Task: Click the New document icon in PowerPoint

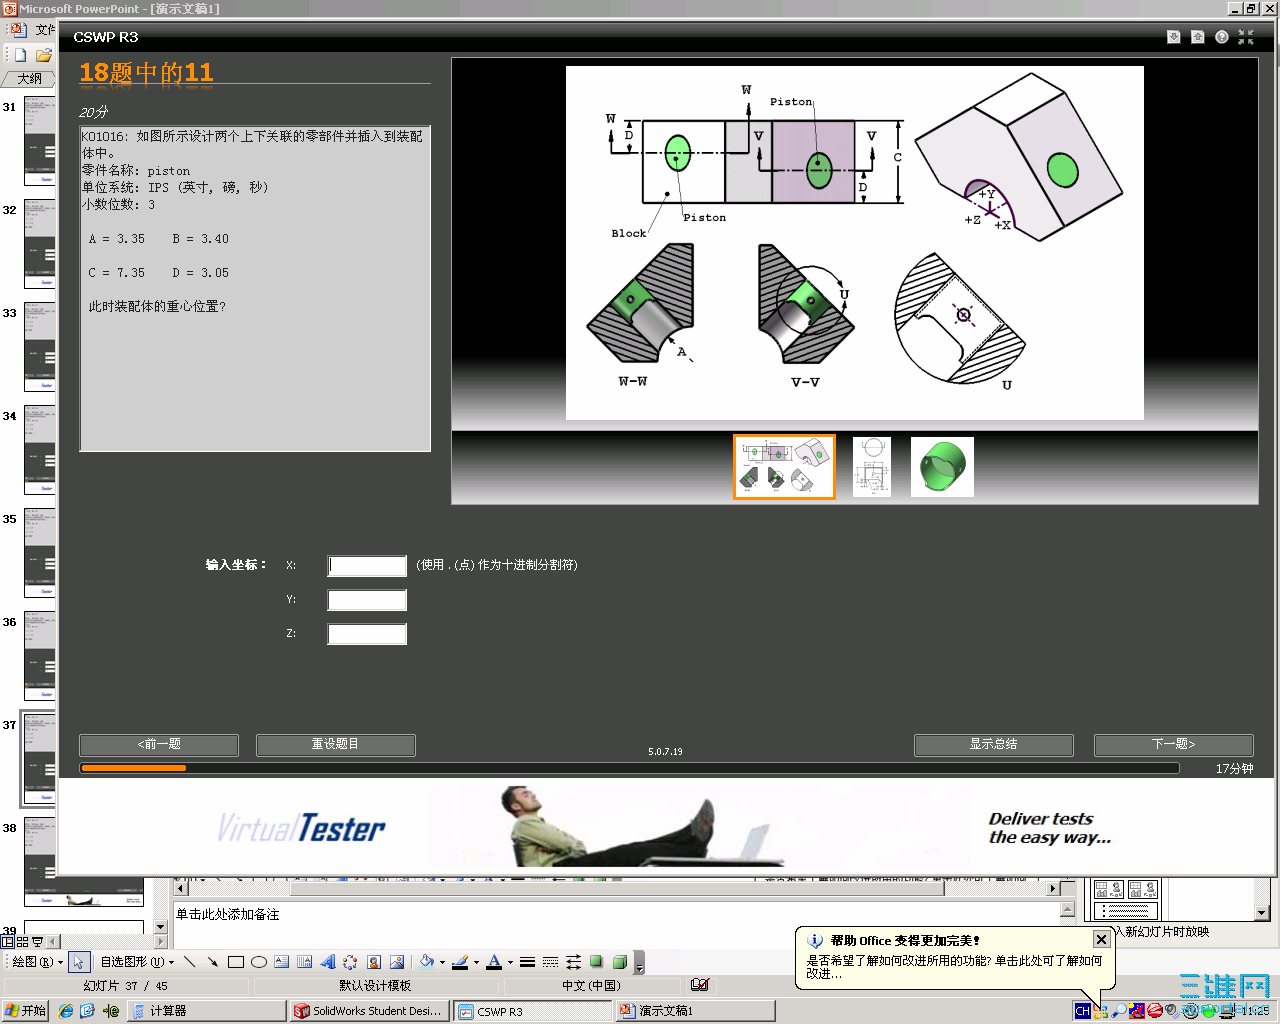Action: 20,55
